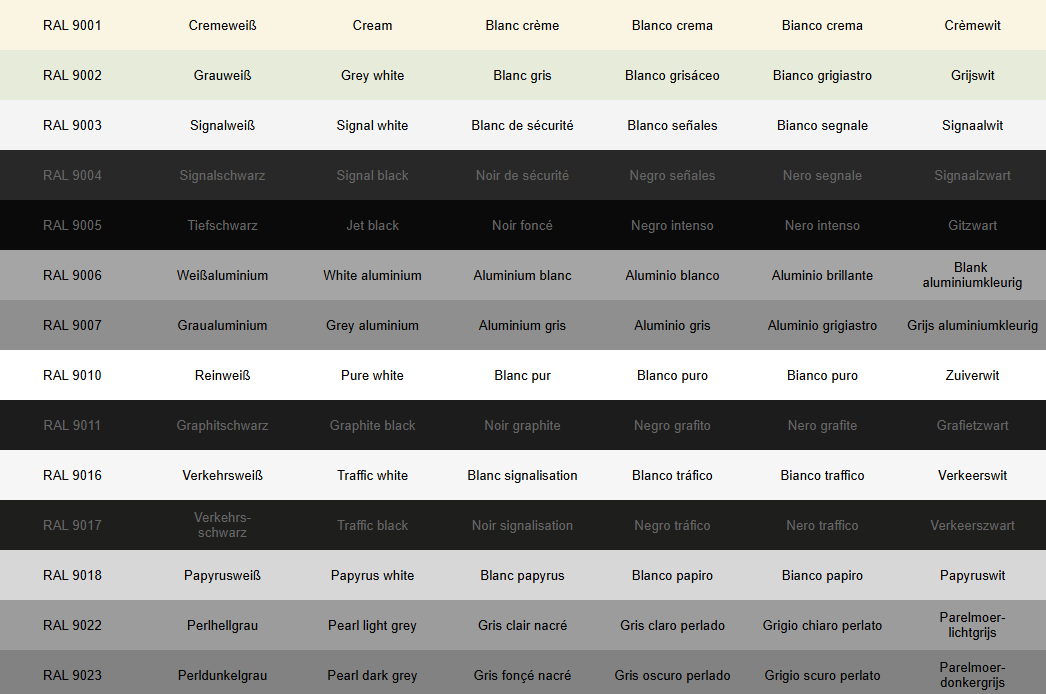Click the RAL 9001 code cell

[x=72, y=25]
